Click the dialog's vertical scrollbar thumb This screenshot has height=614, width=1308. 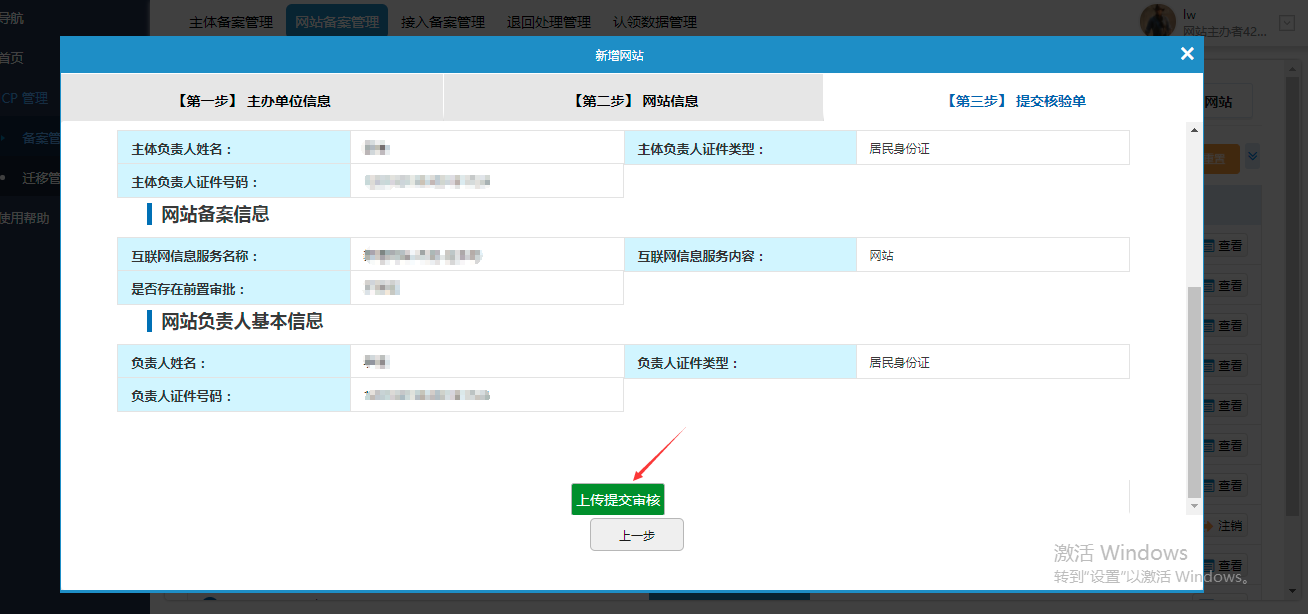click(1193, 390)
